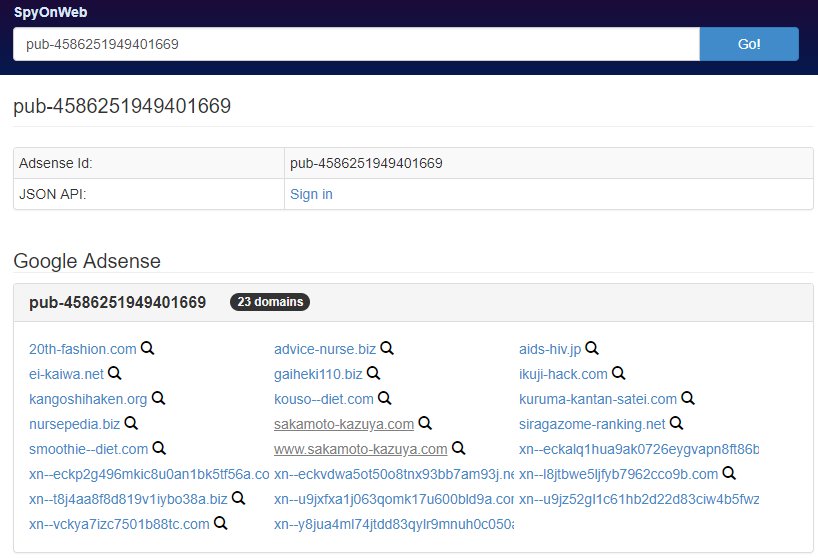Open the nursepedia.biz domain link
Image resolution: width=818 pixels, height=558 pixels.
tap(75, 424)
